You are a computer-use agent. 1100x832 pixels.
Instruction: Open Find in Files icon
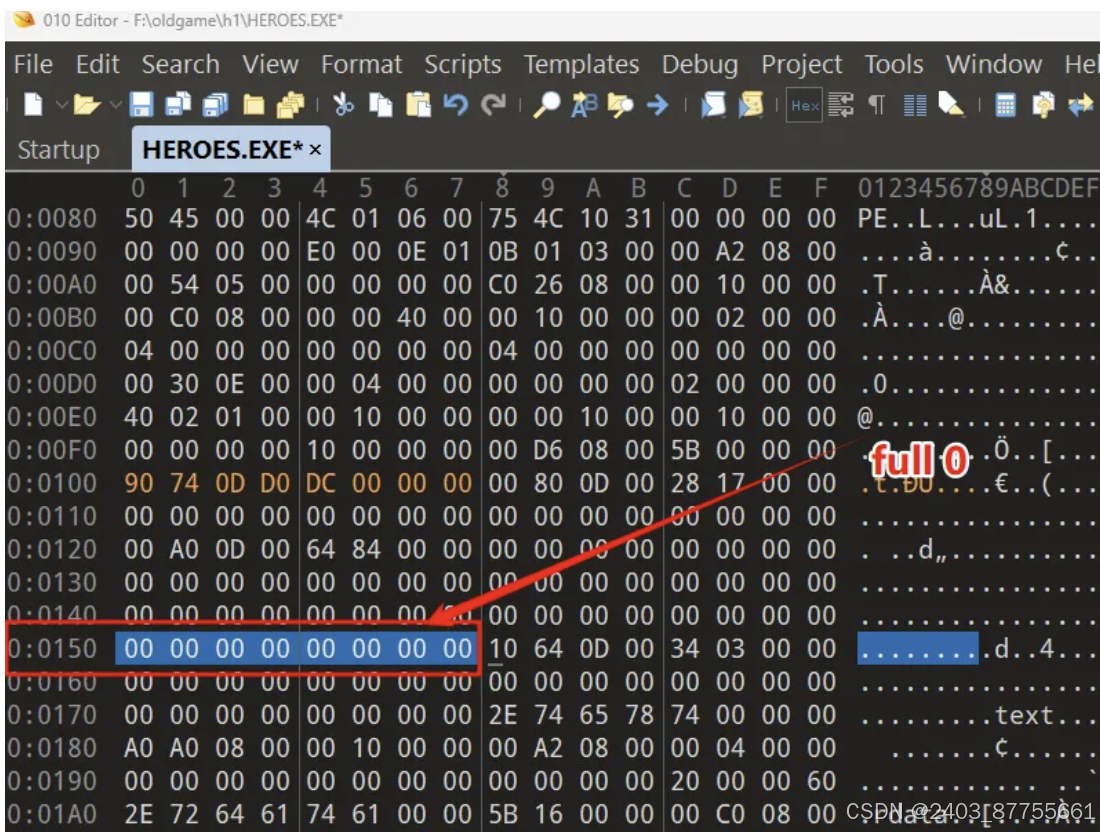tap(620, 105)
